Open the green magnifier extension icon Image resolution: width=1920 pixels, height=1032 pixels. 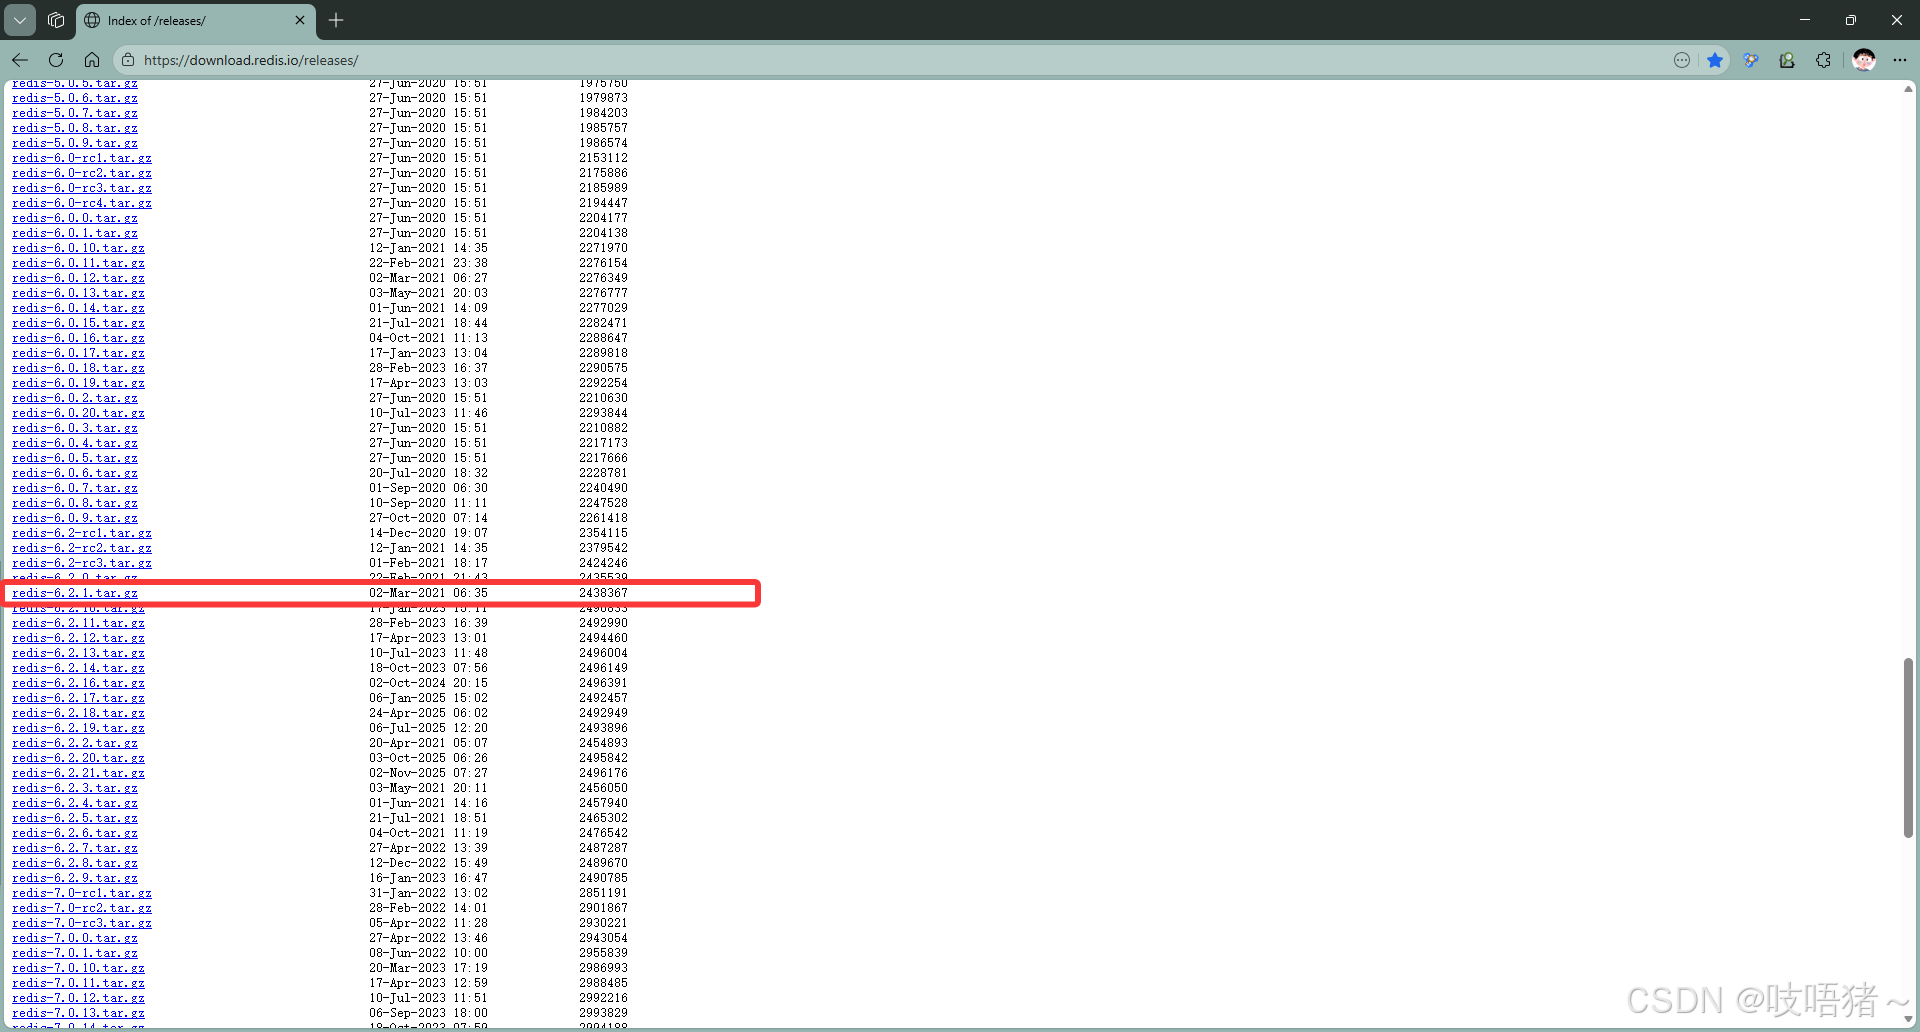pos(1787,60)
